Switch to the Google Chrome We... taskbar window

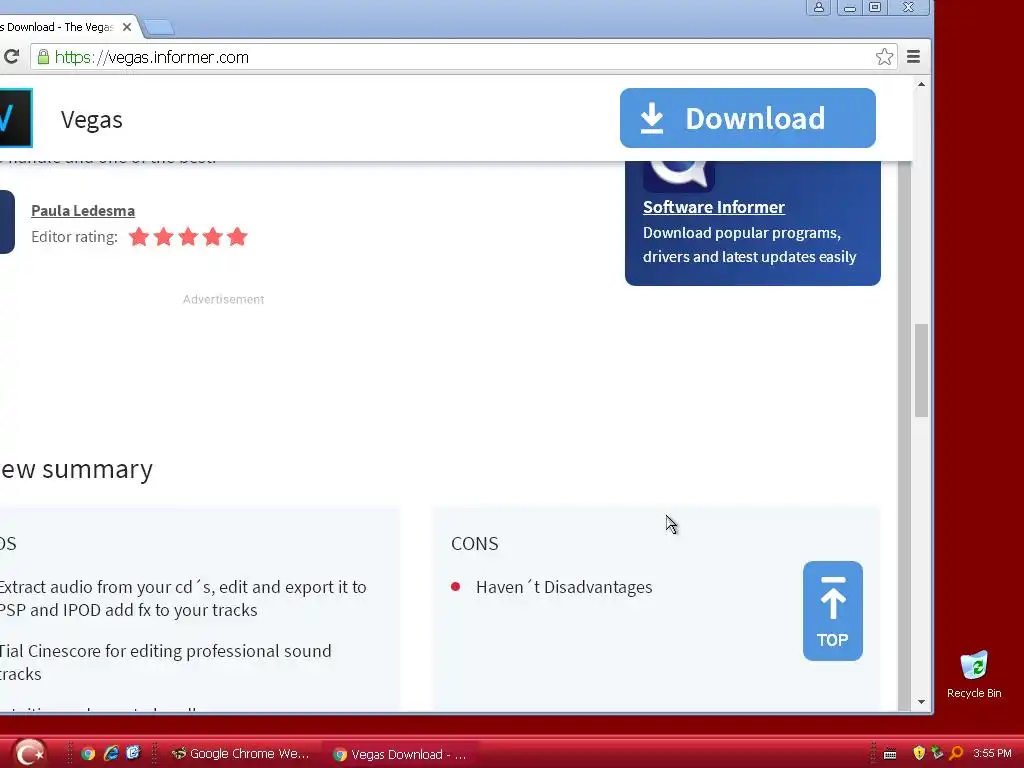[240, 754]
